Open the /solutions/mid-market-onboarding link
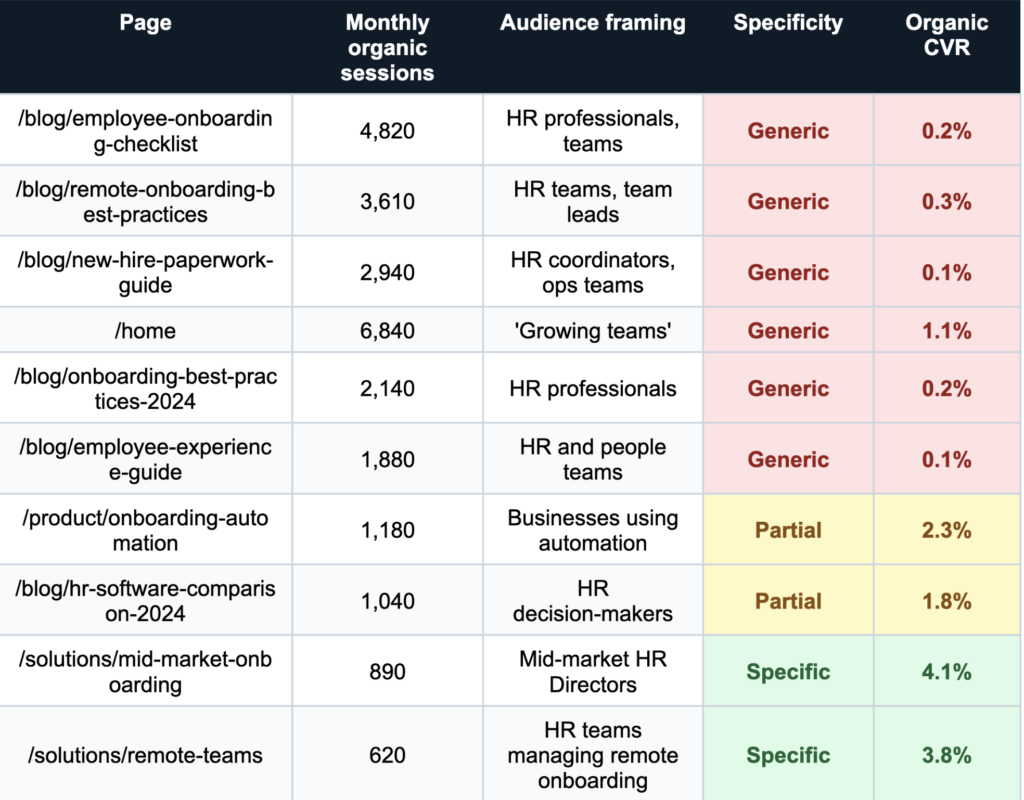Screen dimensions: 1024x800 146,672
